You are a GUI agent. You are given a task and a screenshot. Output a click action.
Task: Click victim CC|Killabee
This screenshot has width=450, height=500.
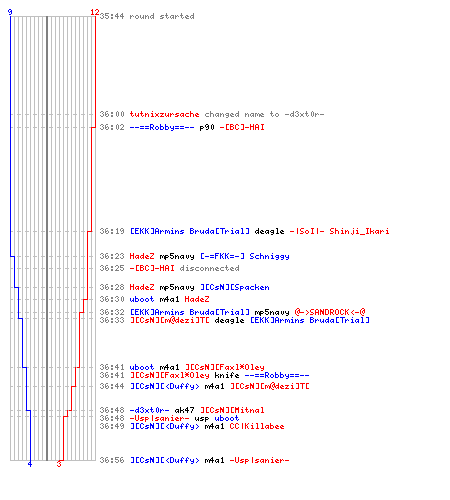click(x=257, y=426)
